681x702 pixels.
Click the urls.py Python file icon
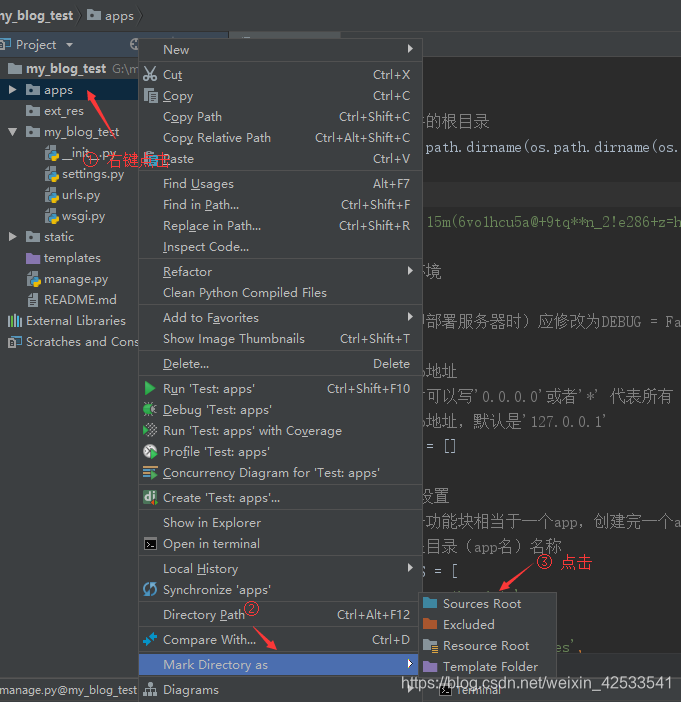(52, 195)
